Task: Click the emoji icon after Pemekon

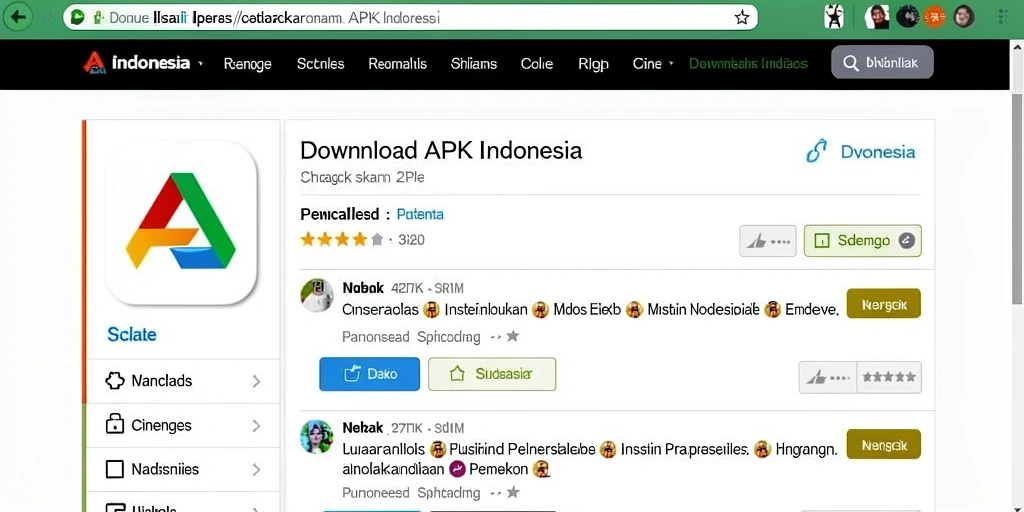Action: coord(541,468)
